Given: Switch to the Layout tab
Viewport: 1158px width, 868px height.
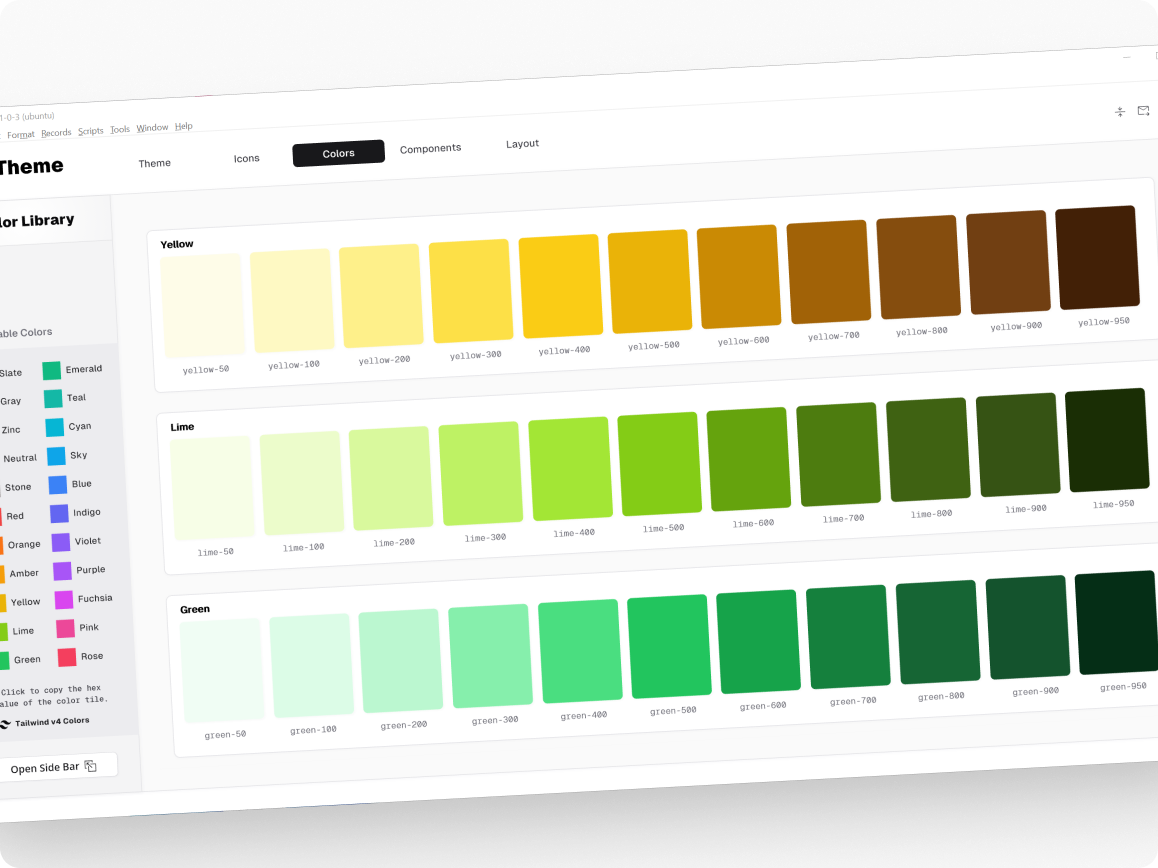Looking at the screenshot, I should tap(522, 143).
